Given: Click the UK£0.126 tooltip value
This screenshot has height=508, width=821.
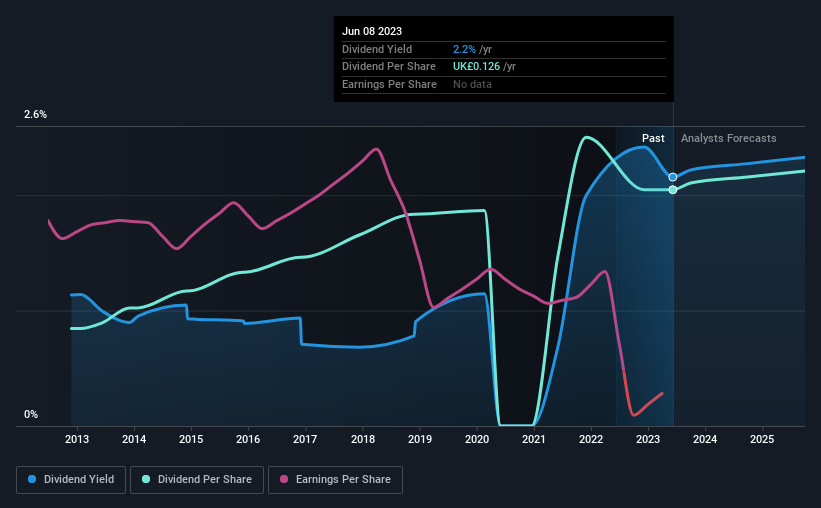Looking at the screenshot, I should [x=476, y=67].
